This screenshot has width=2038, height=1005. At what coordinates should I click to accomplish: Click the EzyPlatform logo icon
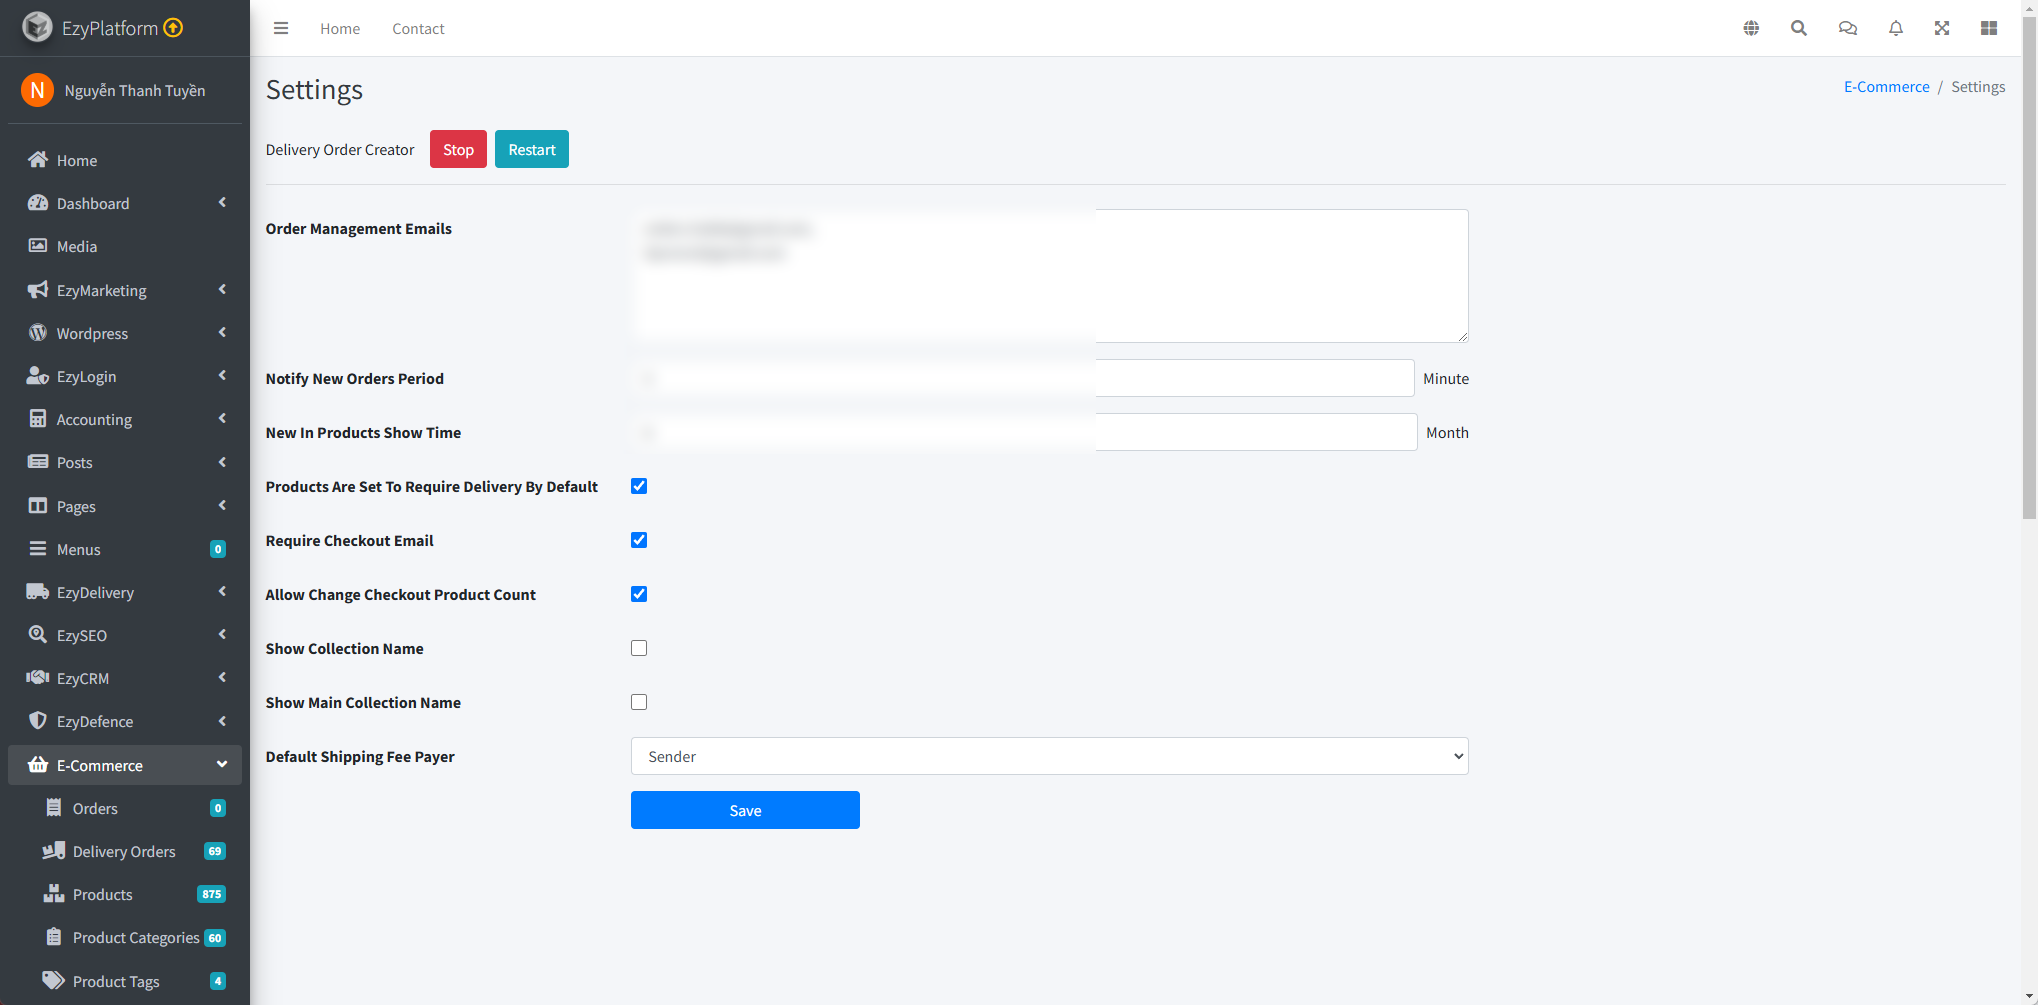pyautogui.click(x=37, y=27)
